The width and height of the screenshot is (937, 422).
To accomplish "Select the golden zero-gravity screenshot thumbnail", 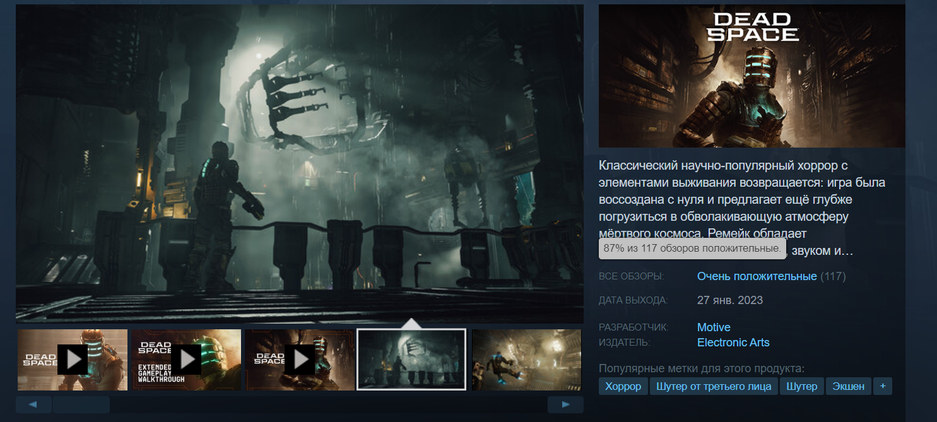I will 526,360.
